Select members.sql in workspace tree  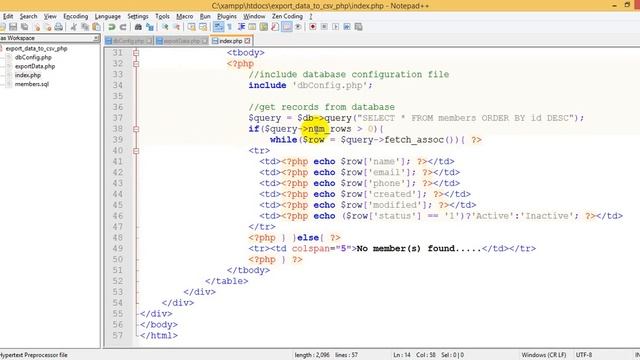32,84
